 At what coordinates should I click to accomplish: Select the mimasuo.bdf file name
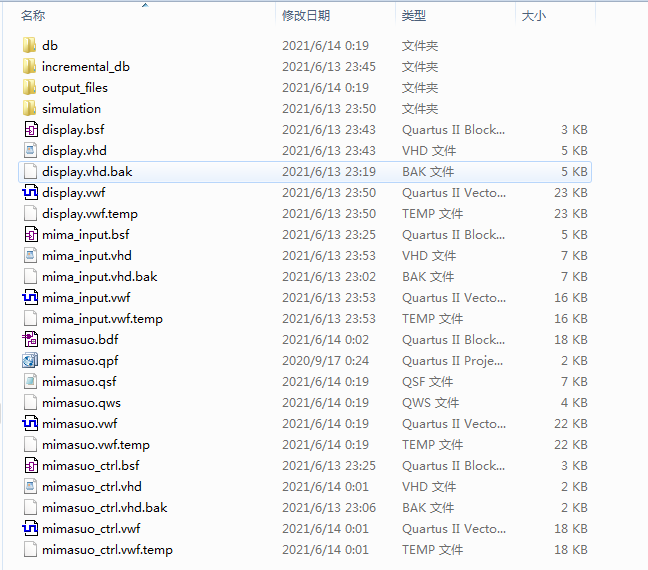[x=80, y=340]
